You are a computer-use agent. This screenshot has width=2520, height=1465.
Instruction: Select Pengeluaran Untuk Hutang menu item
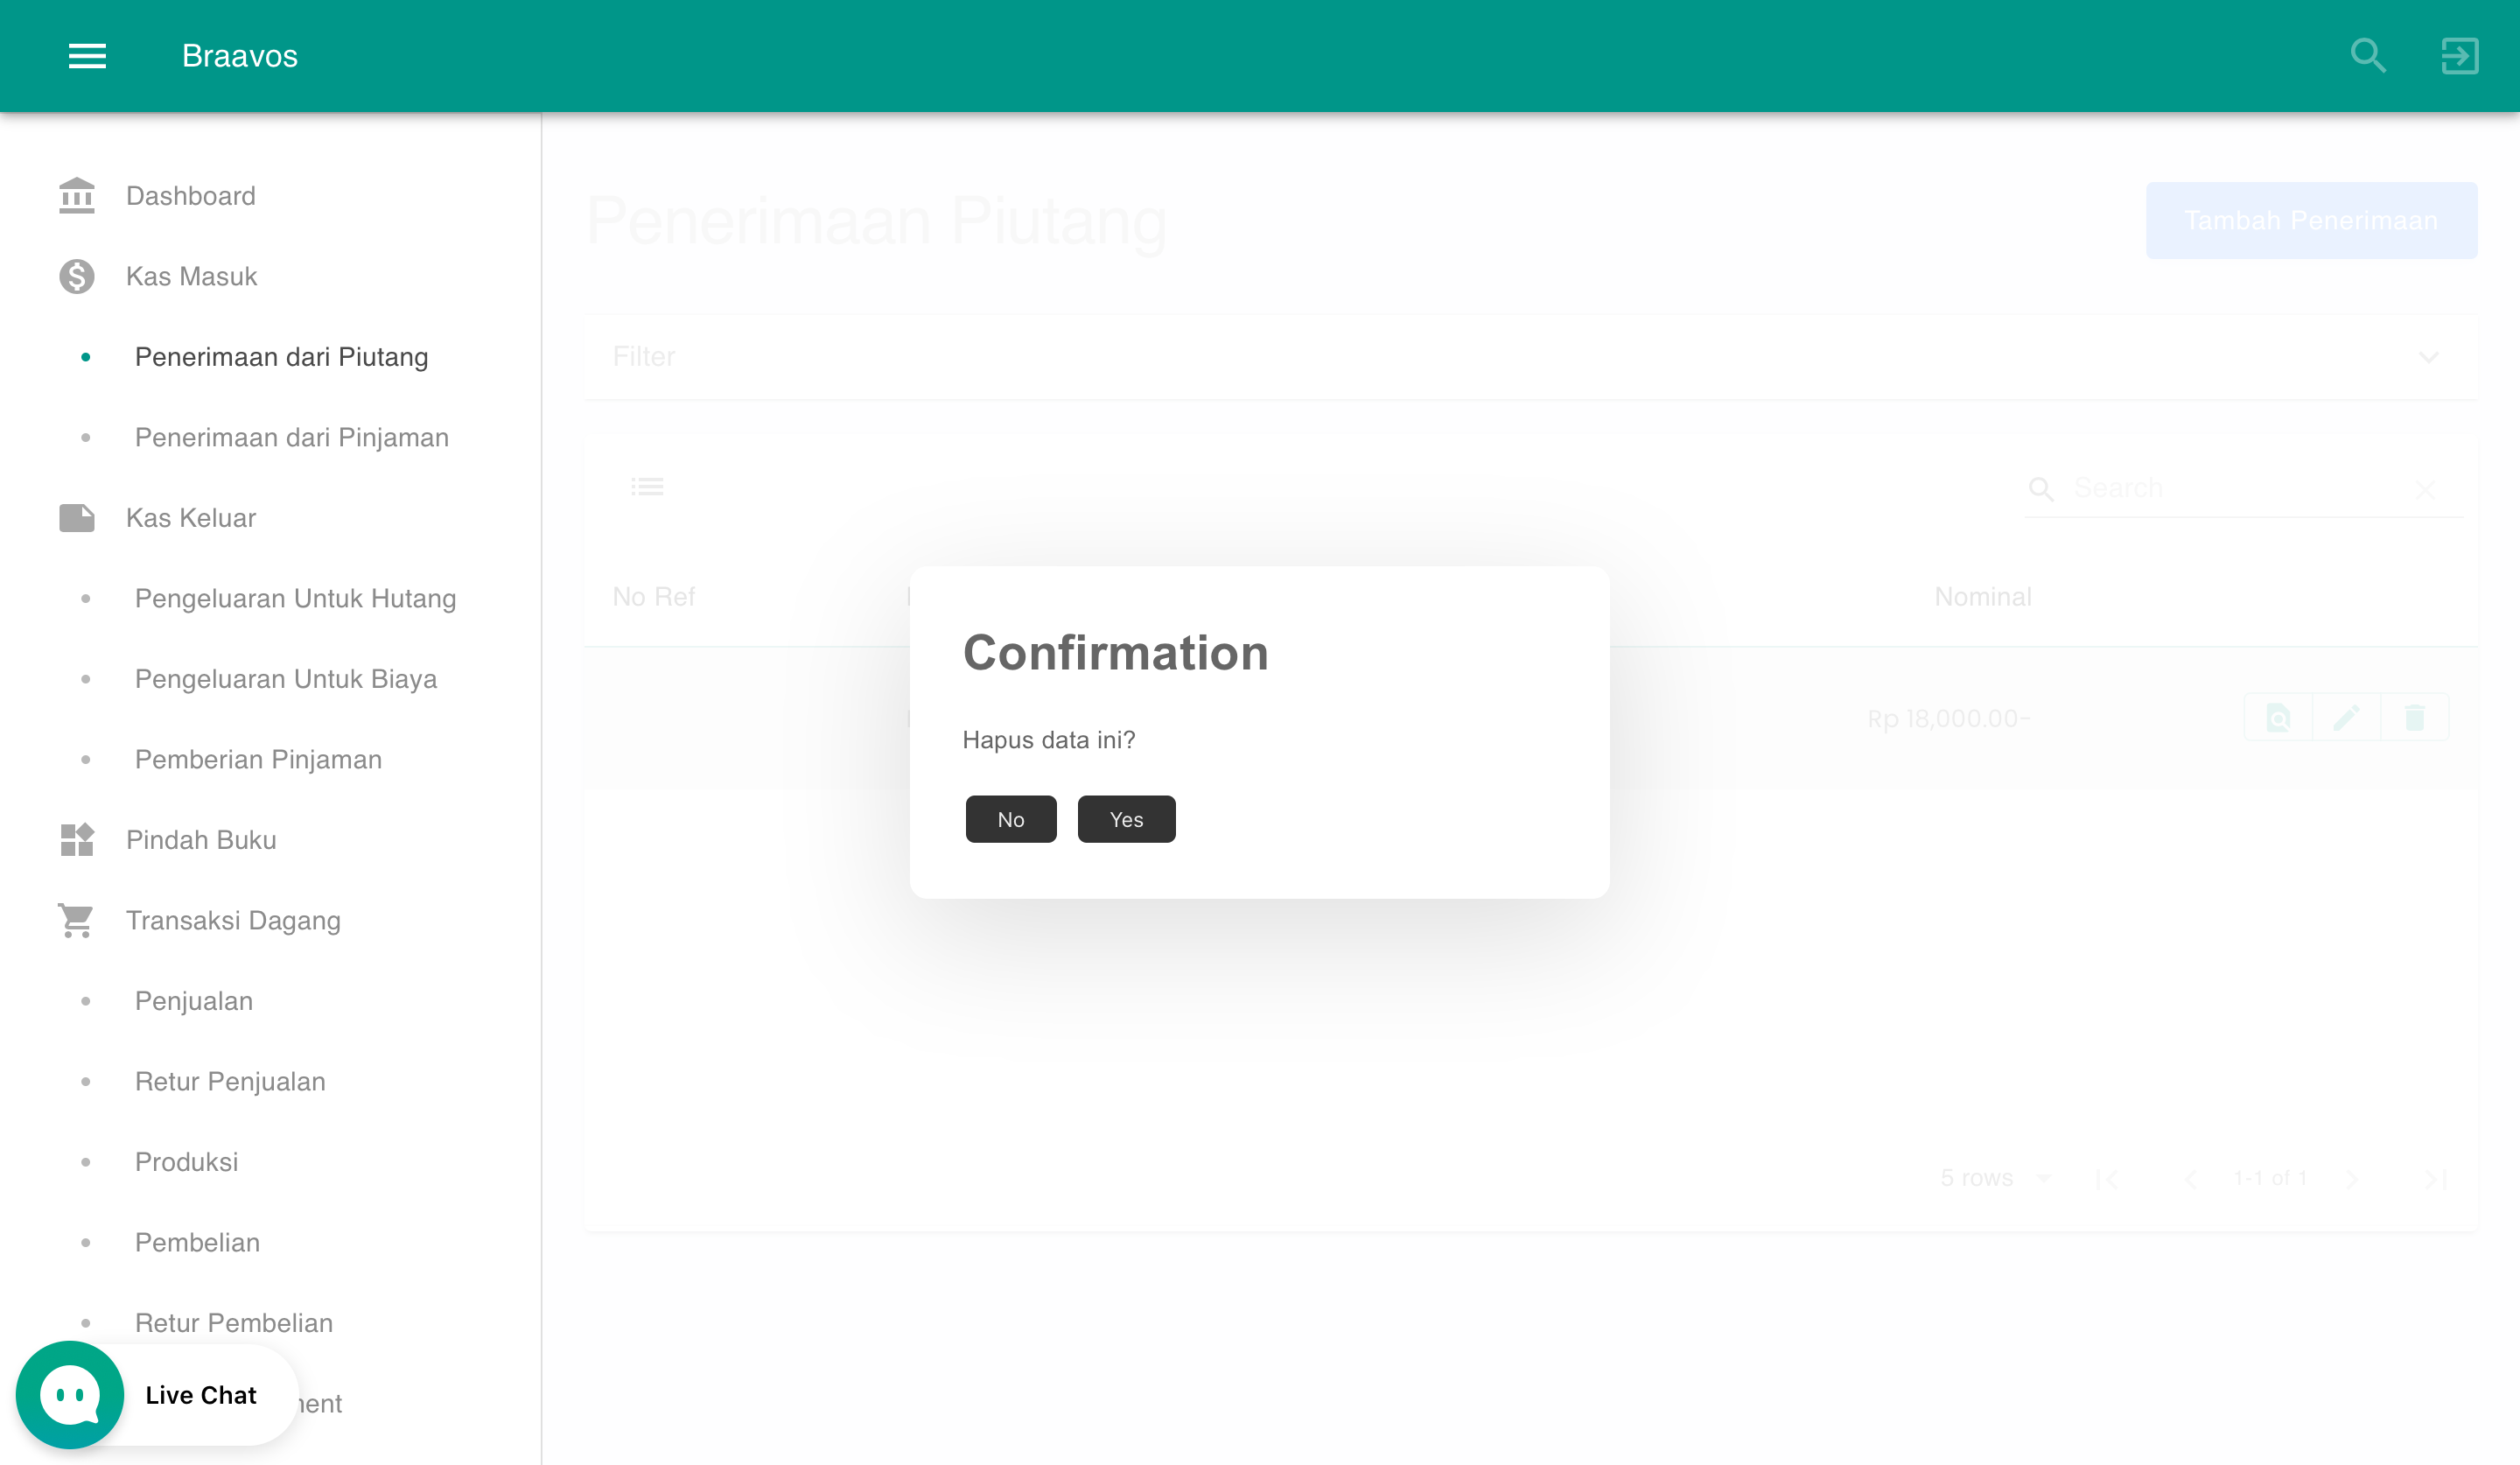coord(296,598)
